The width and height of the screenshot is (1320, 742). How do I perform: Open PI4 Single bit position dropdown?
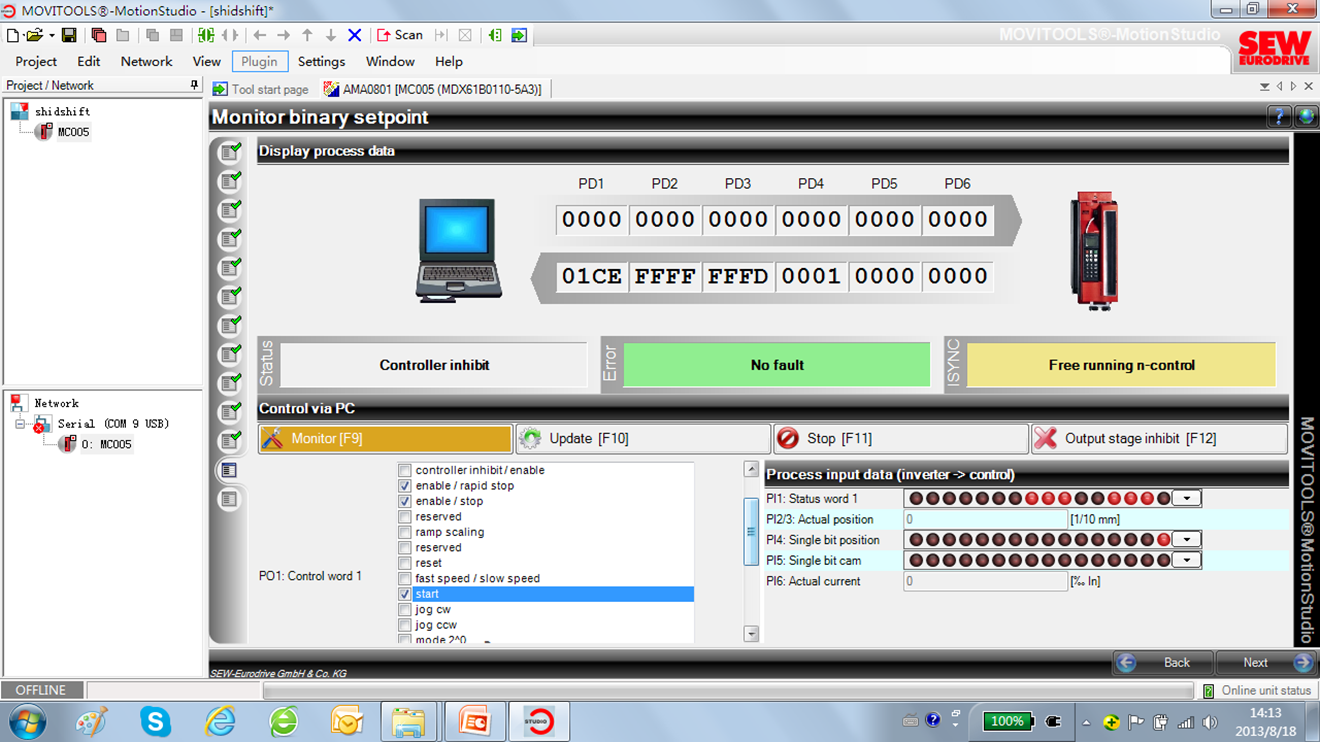tap(1187, 539)
